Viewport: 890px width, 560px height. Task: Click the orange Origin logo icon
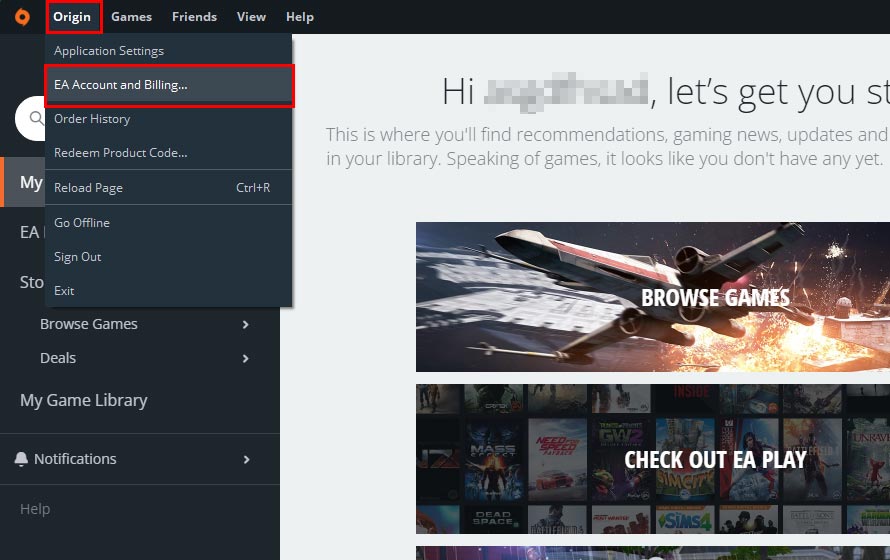(22, 17)
